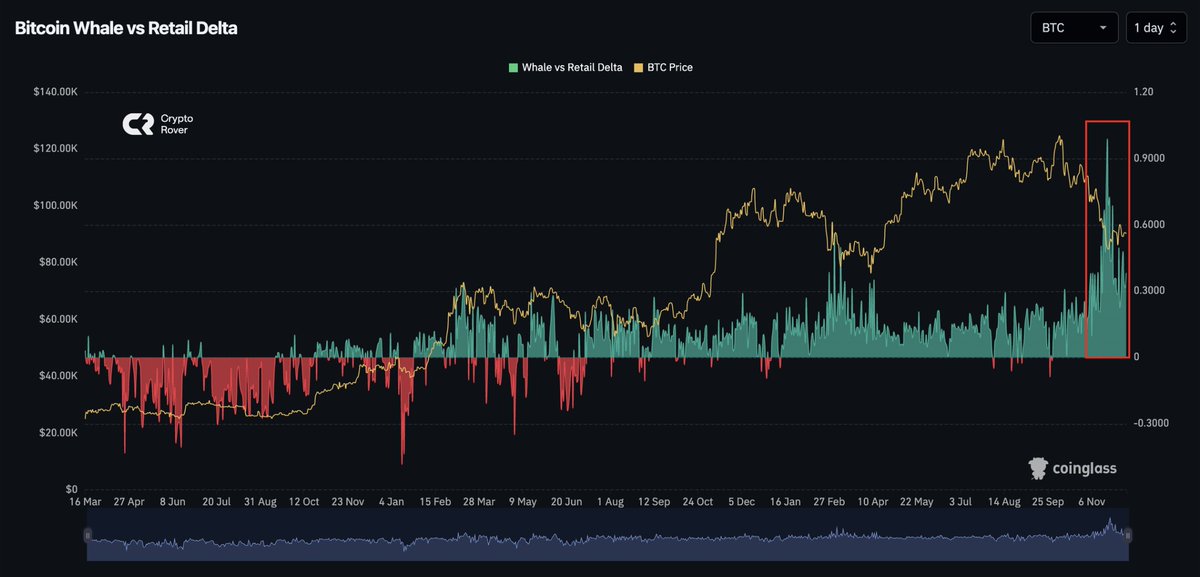
Task: Click the 6 Nov date axis label
Action: [x=1094, y=501]
